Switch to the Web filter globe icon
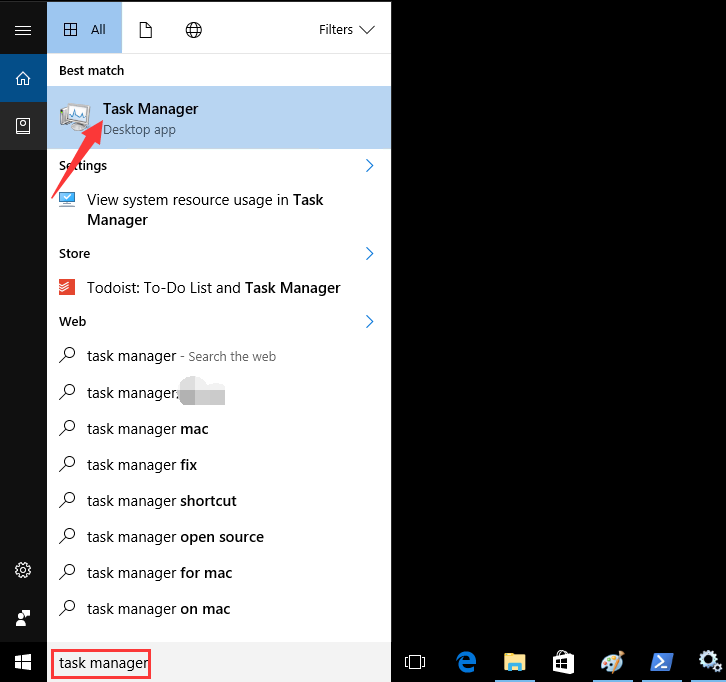Viewport: 726px width, 682px height. coord(194,30)
